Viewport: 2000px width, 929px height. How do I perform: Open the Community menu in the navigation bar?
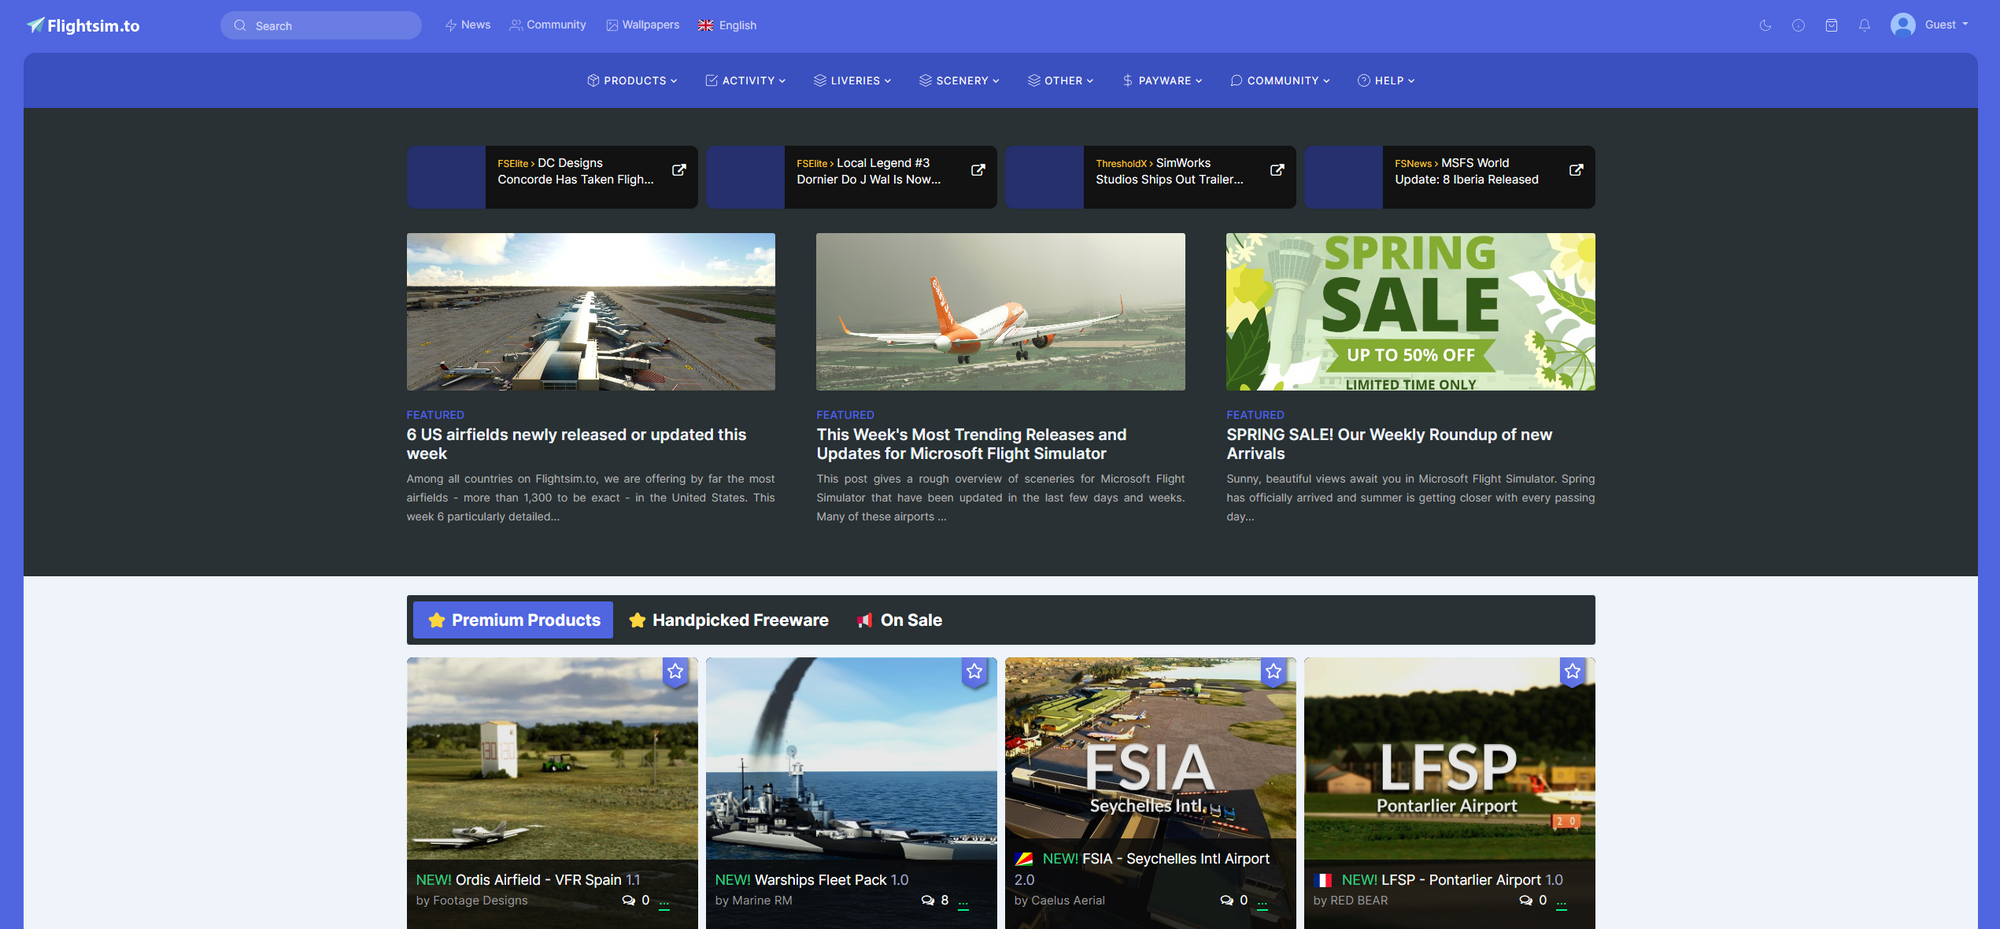coord(1280,81)
